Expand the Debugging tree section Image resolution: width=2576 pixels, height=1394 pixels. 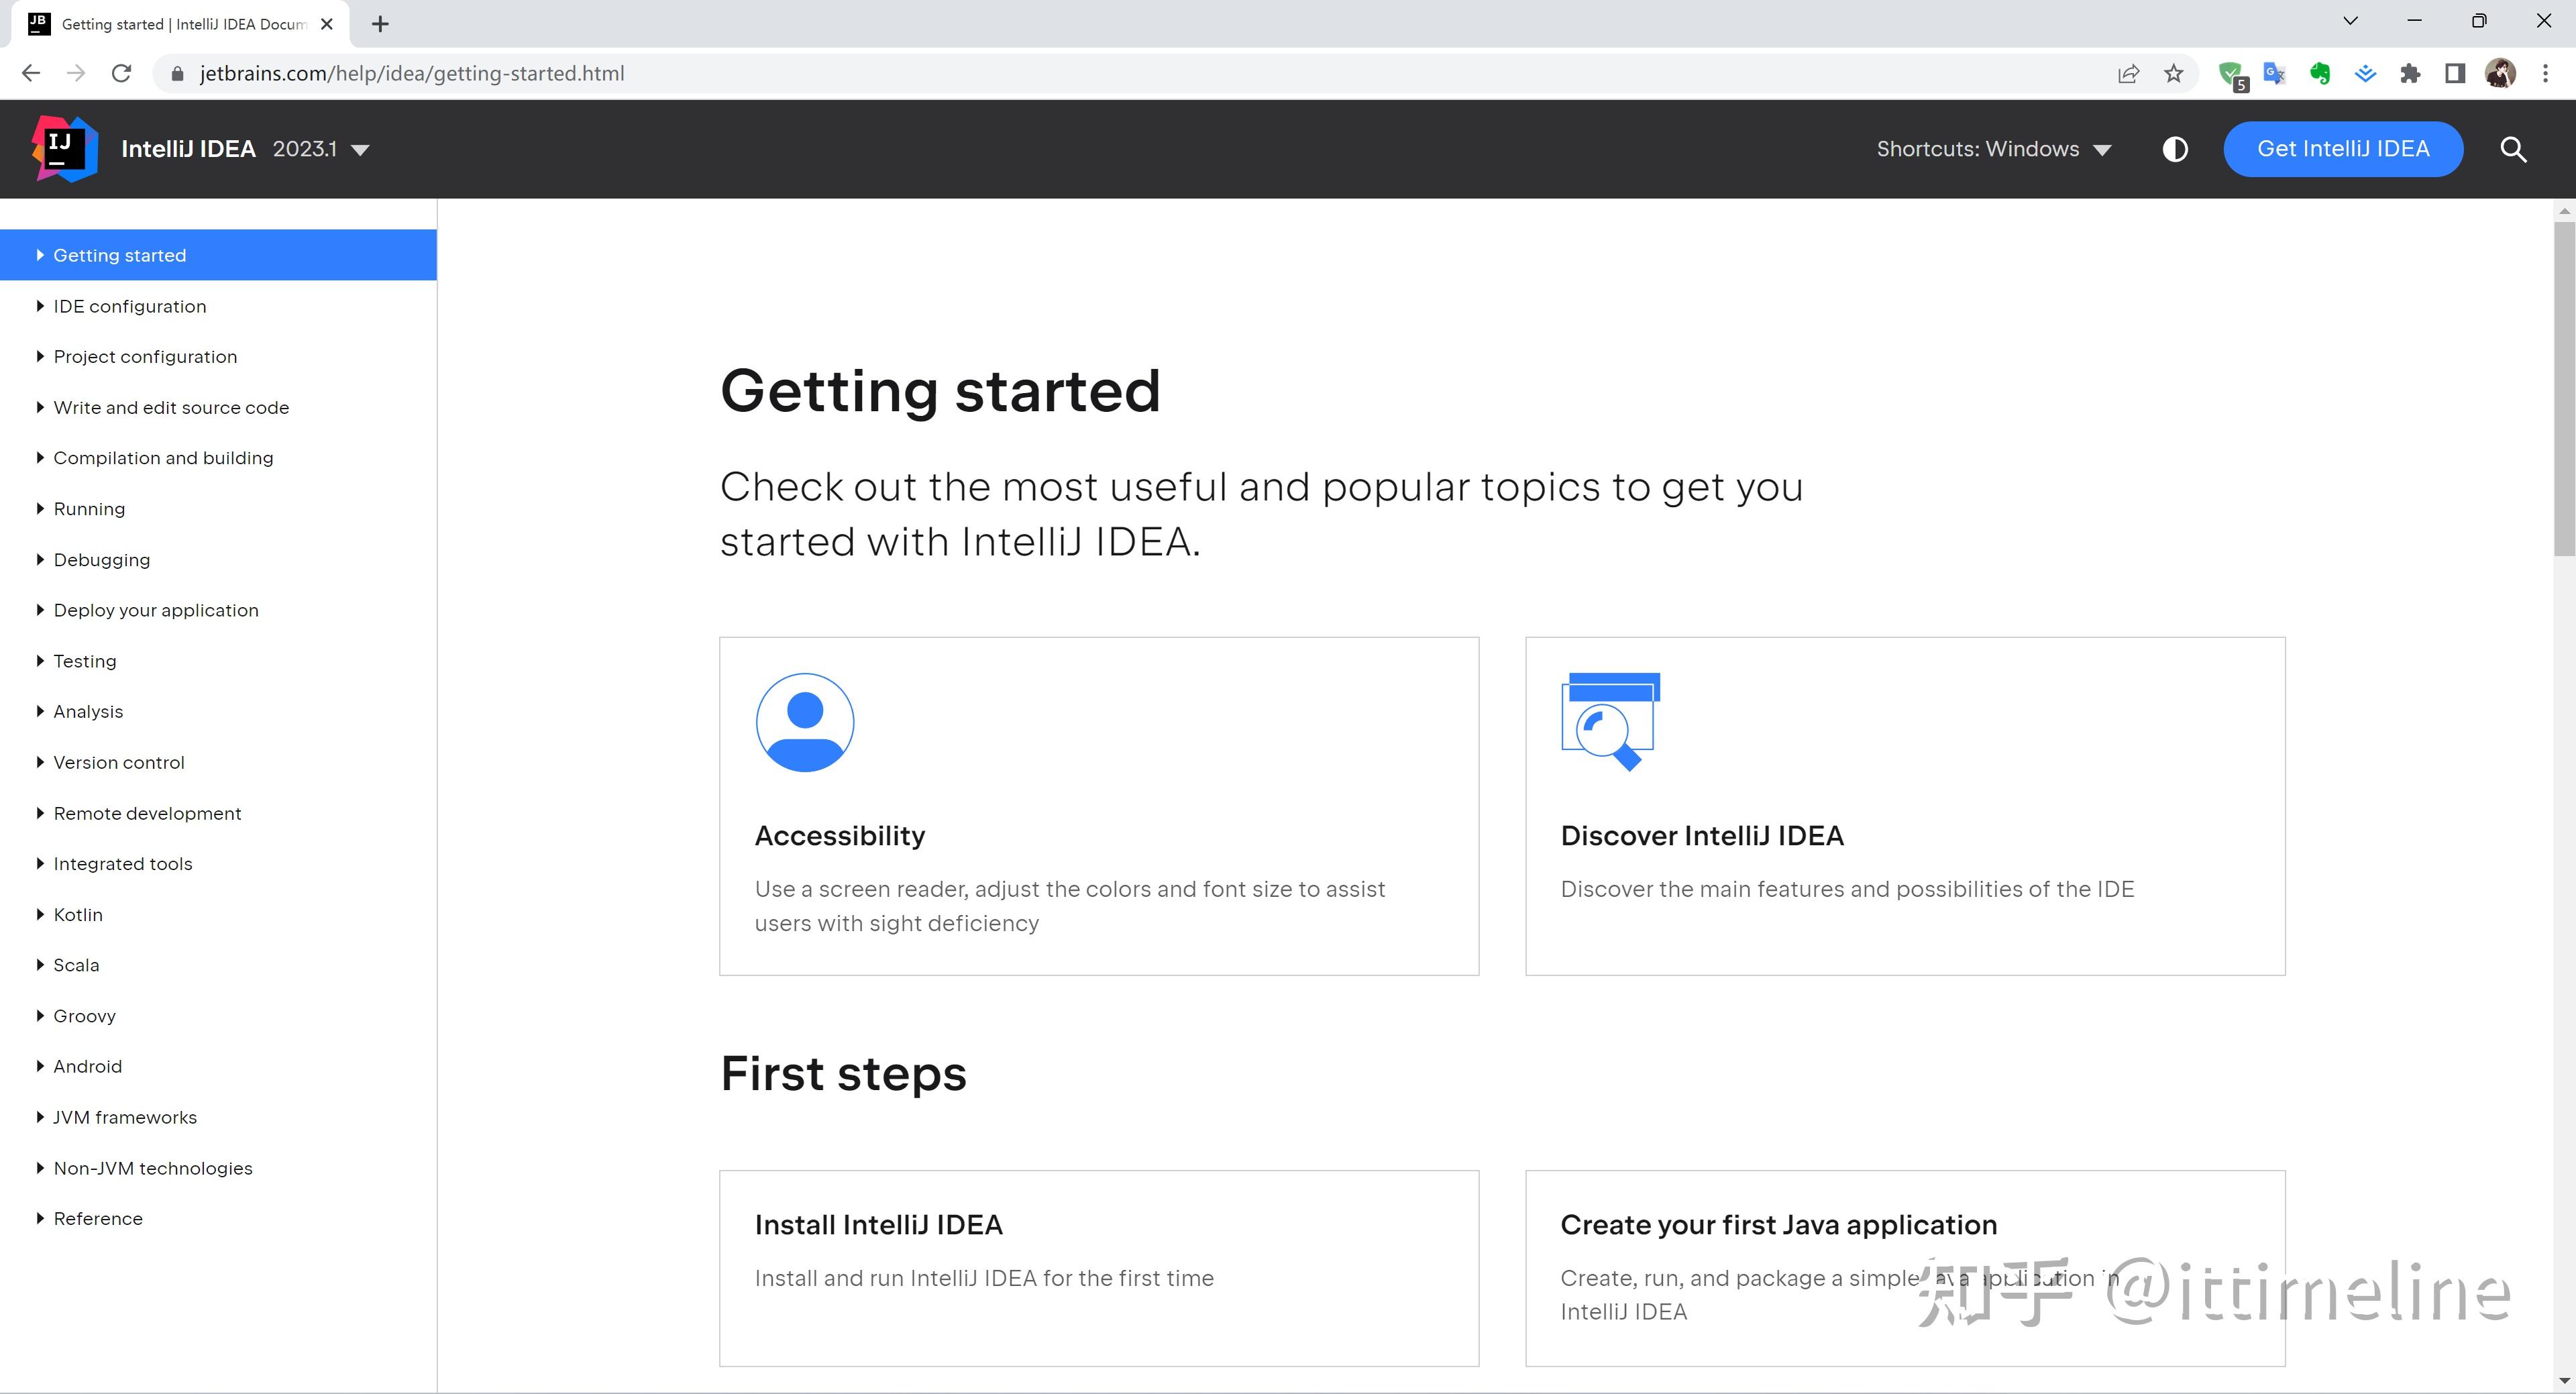point(40,559)
